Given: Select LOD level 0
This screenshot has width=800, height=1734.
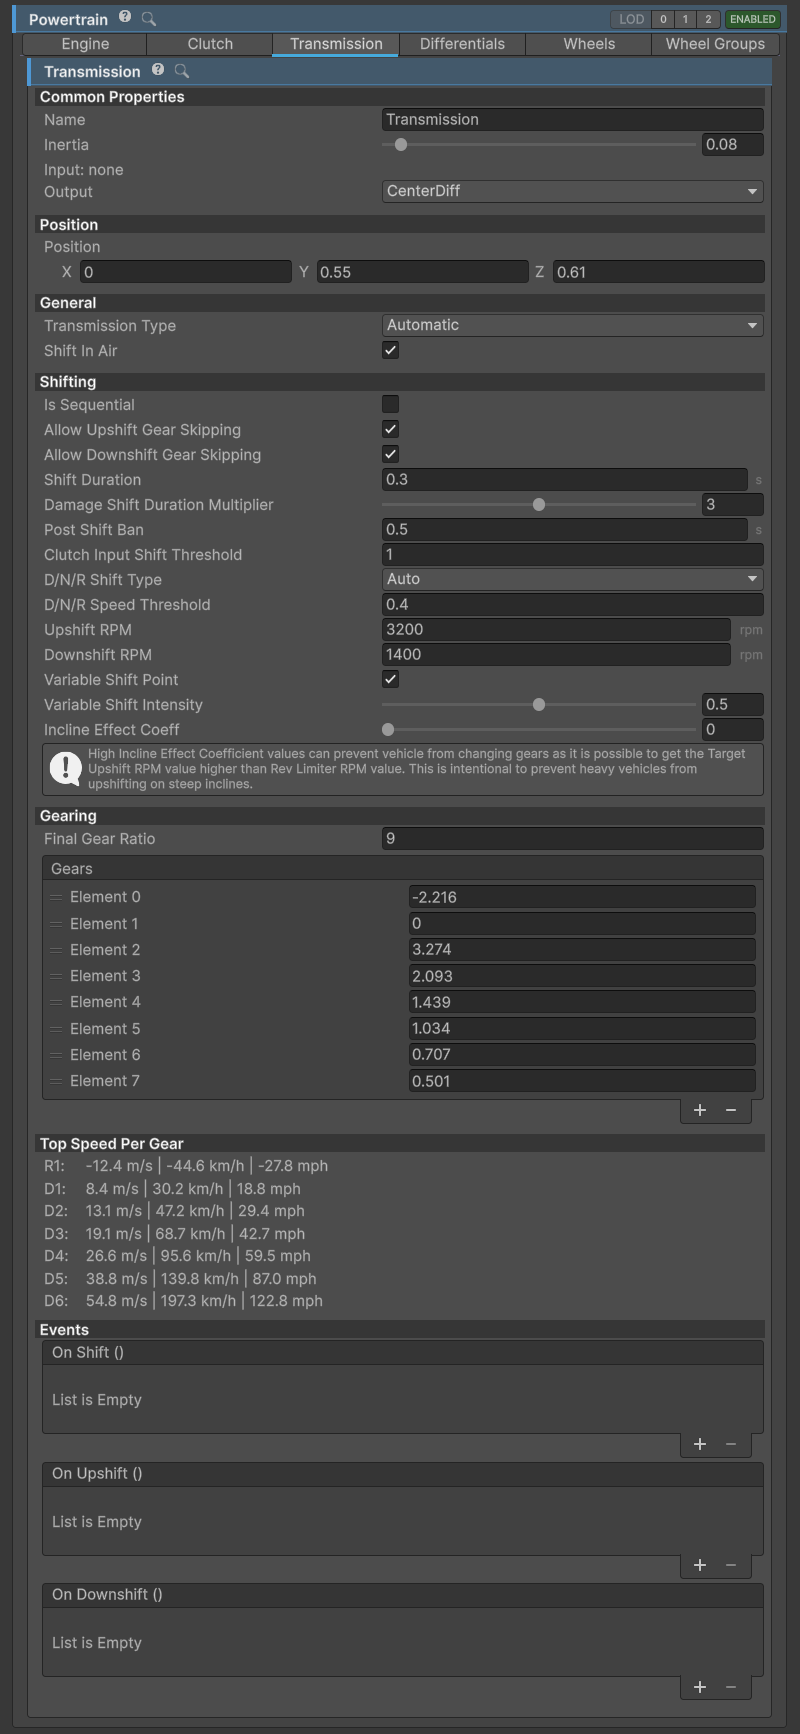Looking at the screenshot, I should [663, 19].
